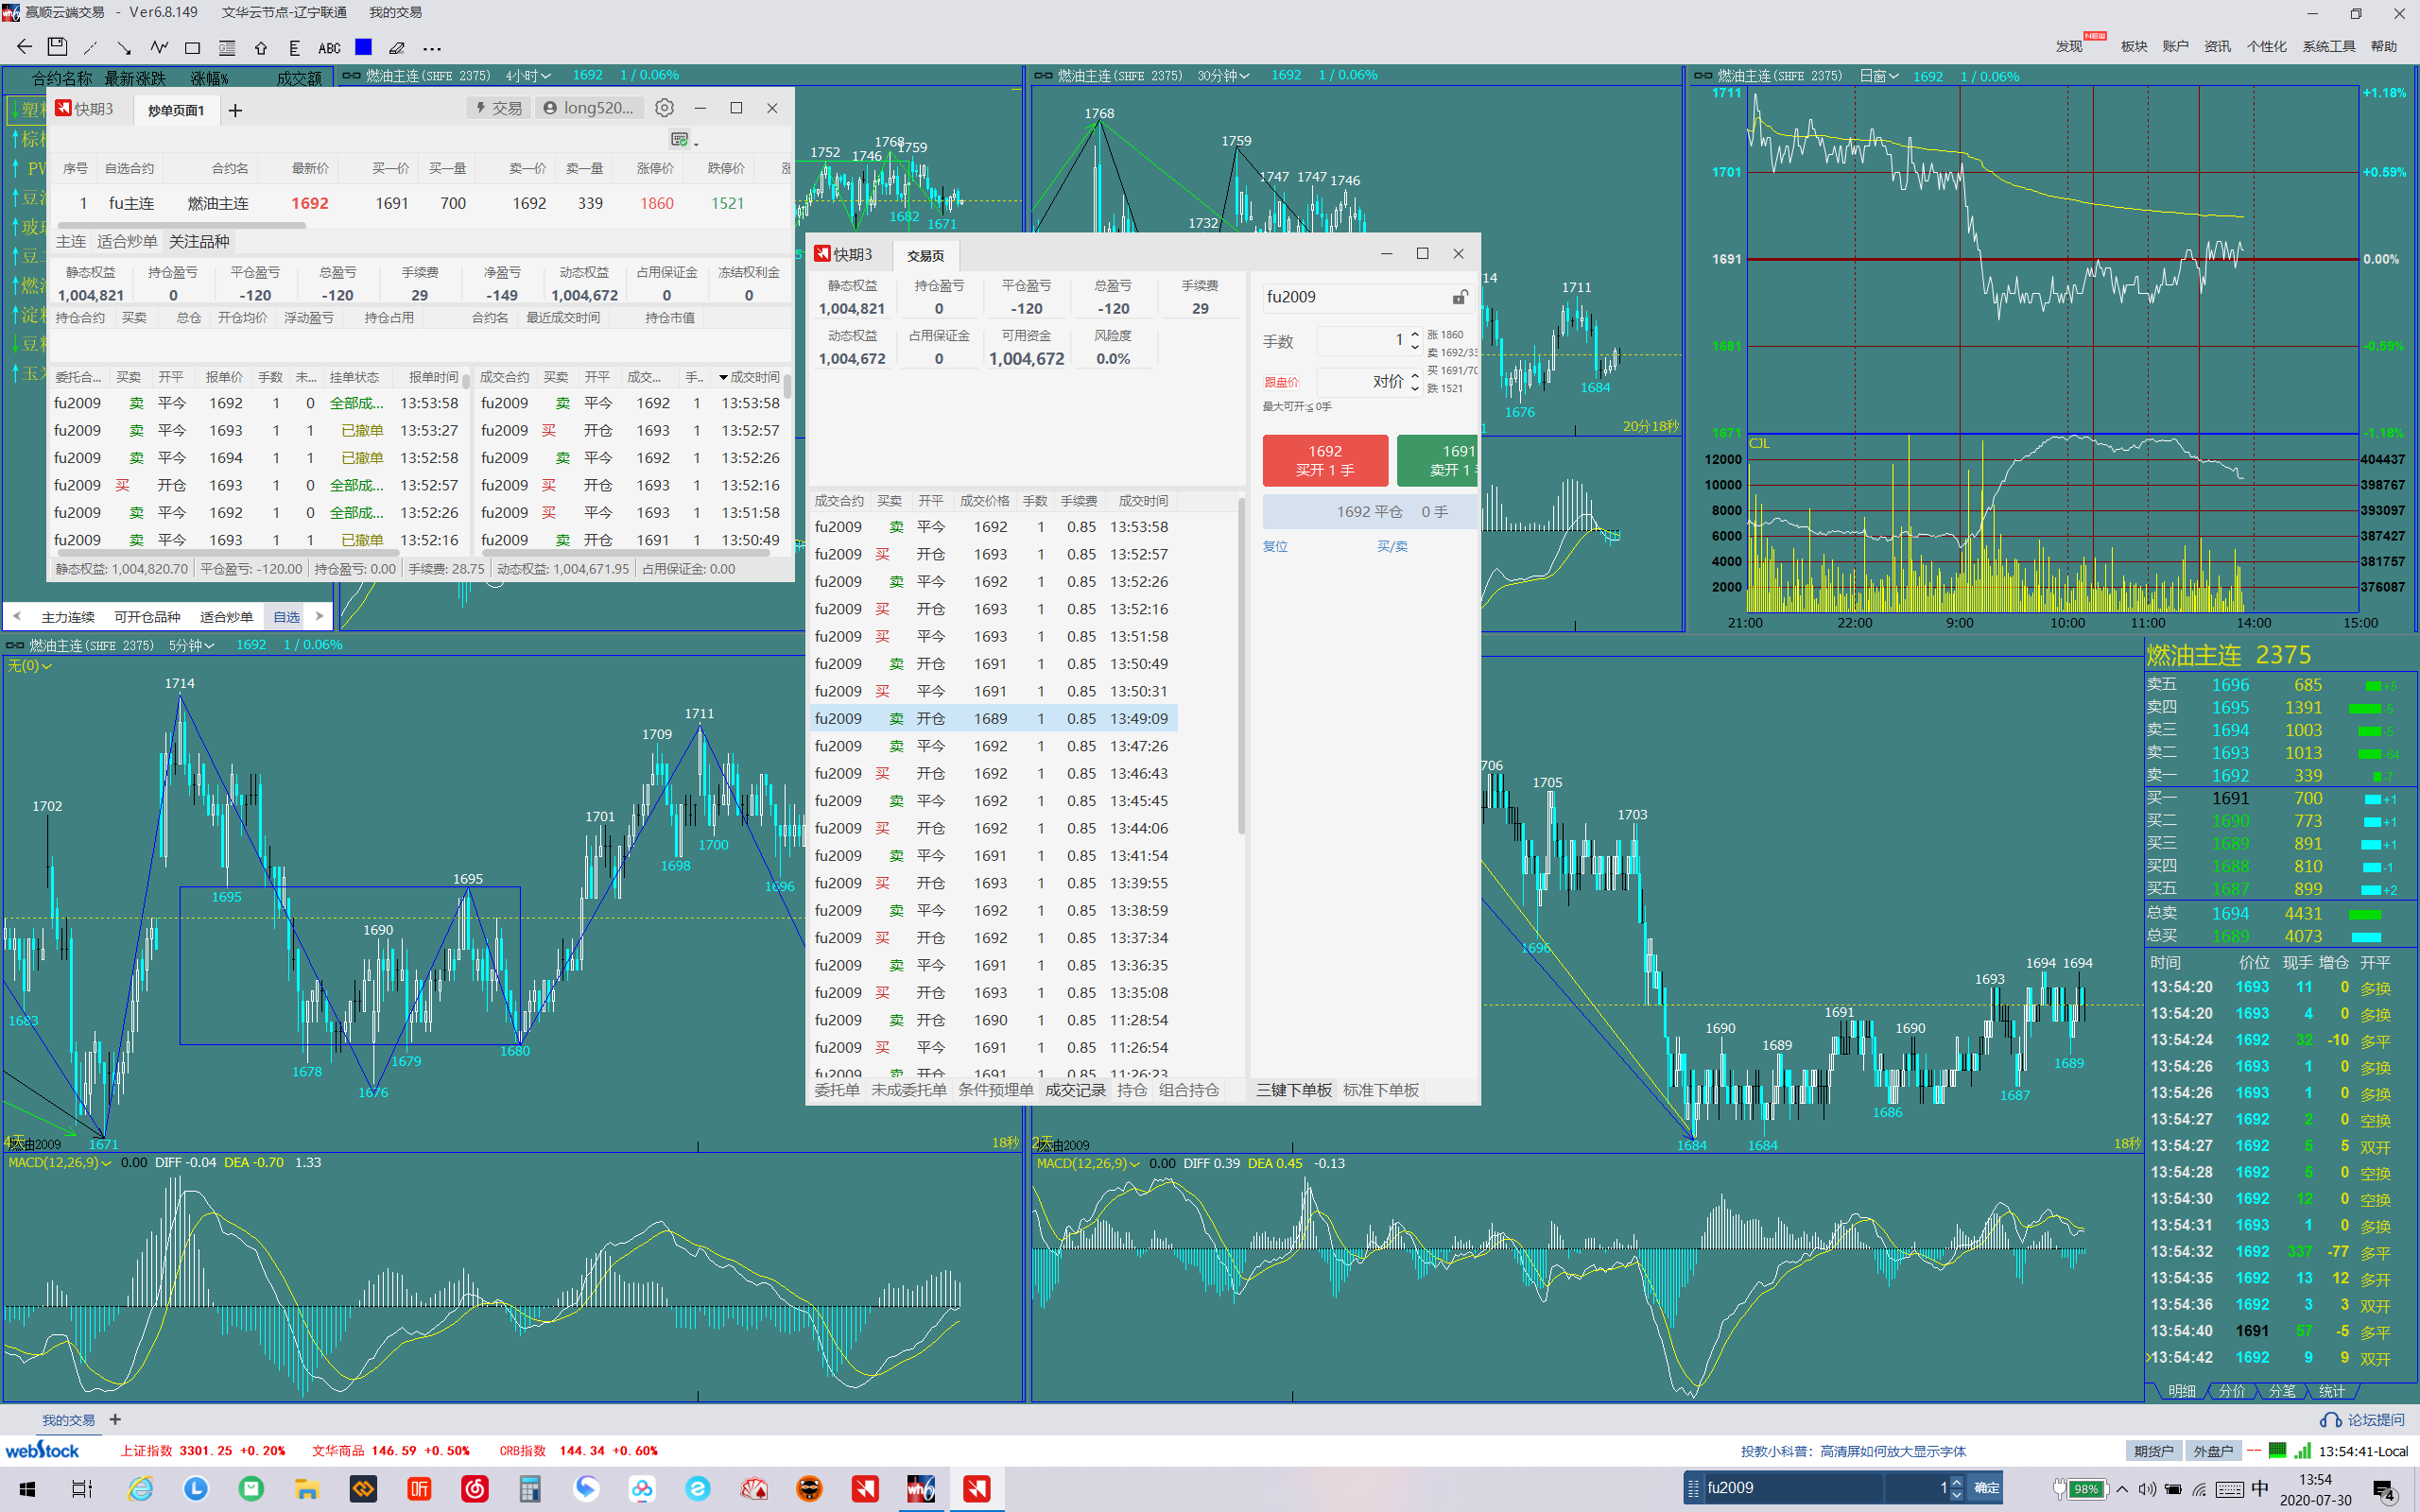
Task: Open Windows Start menu
Action: 27,1489
